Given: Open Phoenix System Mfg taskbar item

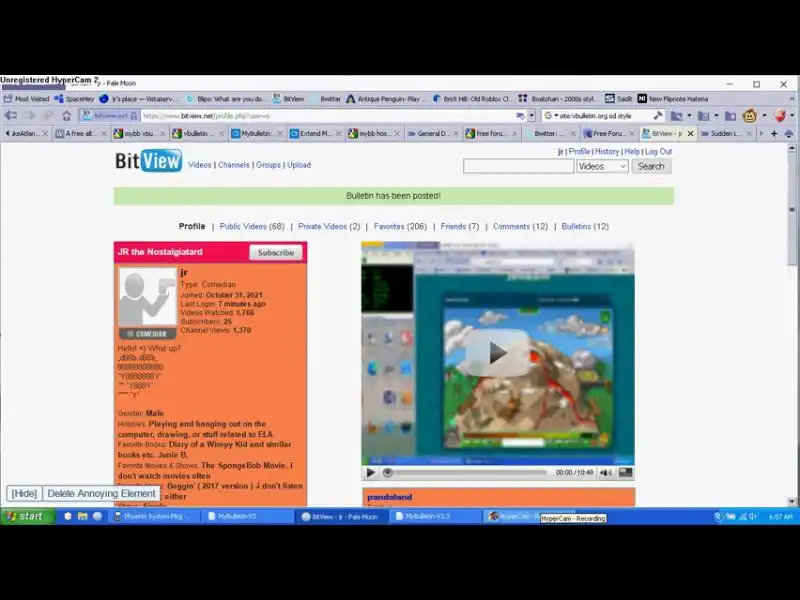Looking at the screenshot, I should coord(153,516).
